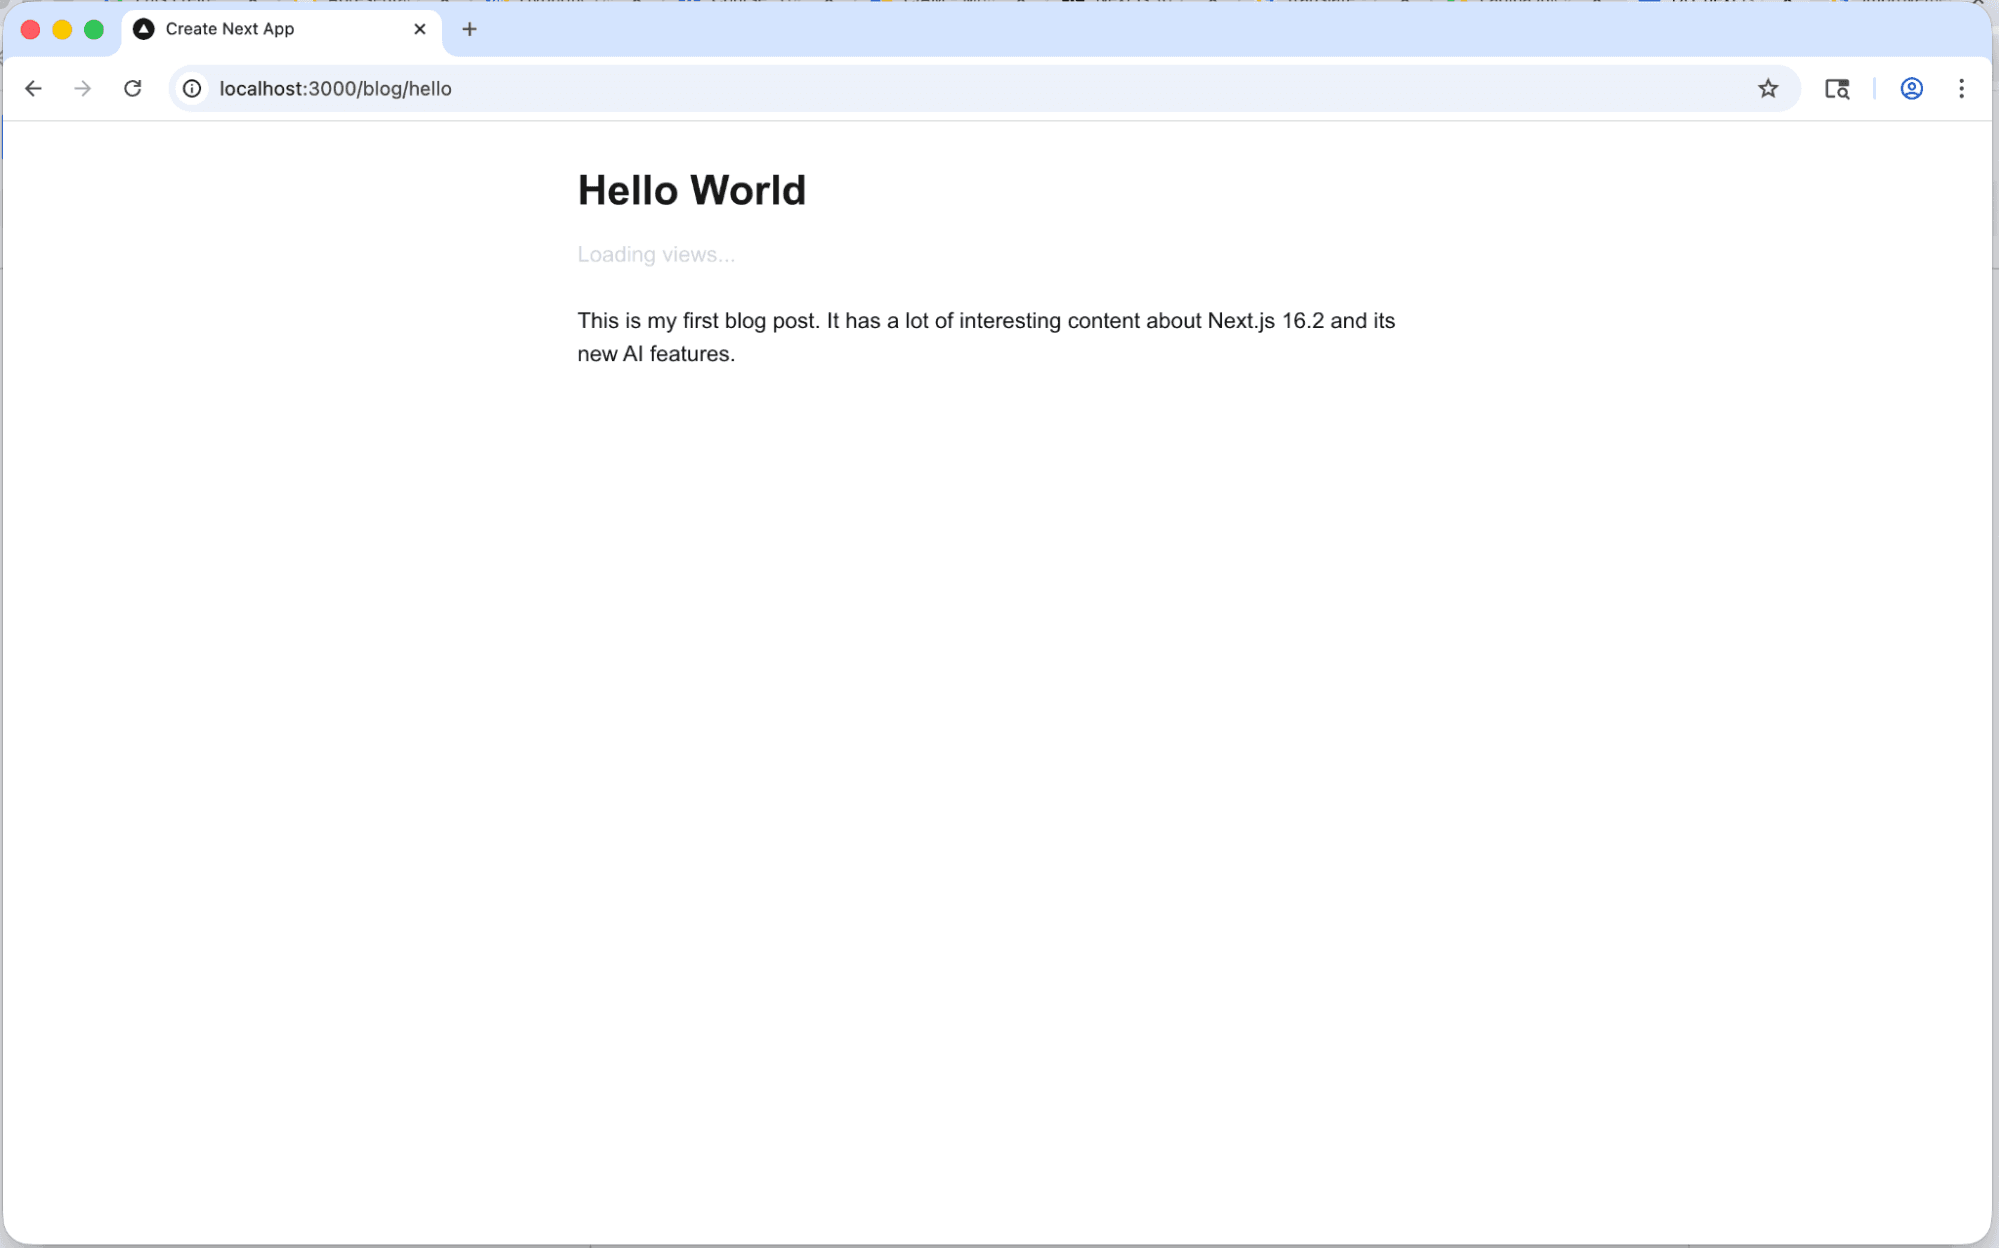Image resolution: width=1999 pixels, height=1249 pixels.
Task: Click the yellow minimize window button
Action: coord(62,29)
